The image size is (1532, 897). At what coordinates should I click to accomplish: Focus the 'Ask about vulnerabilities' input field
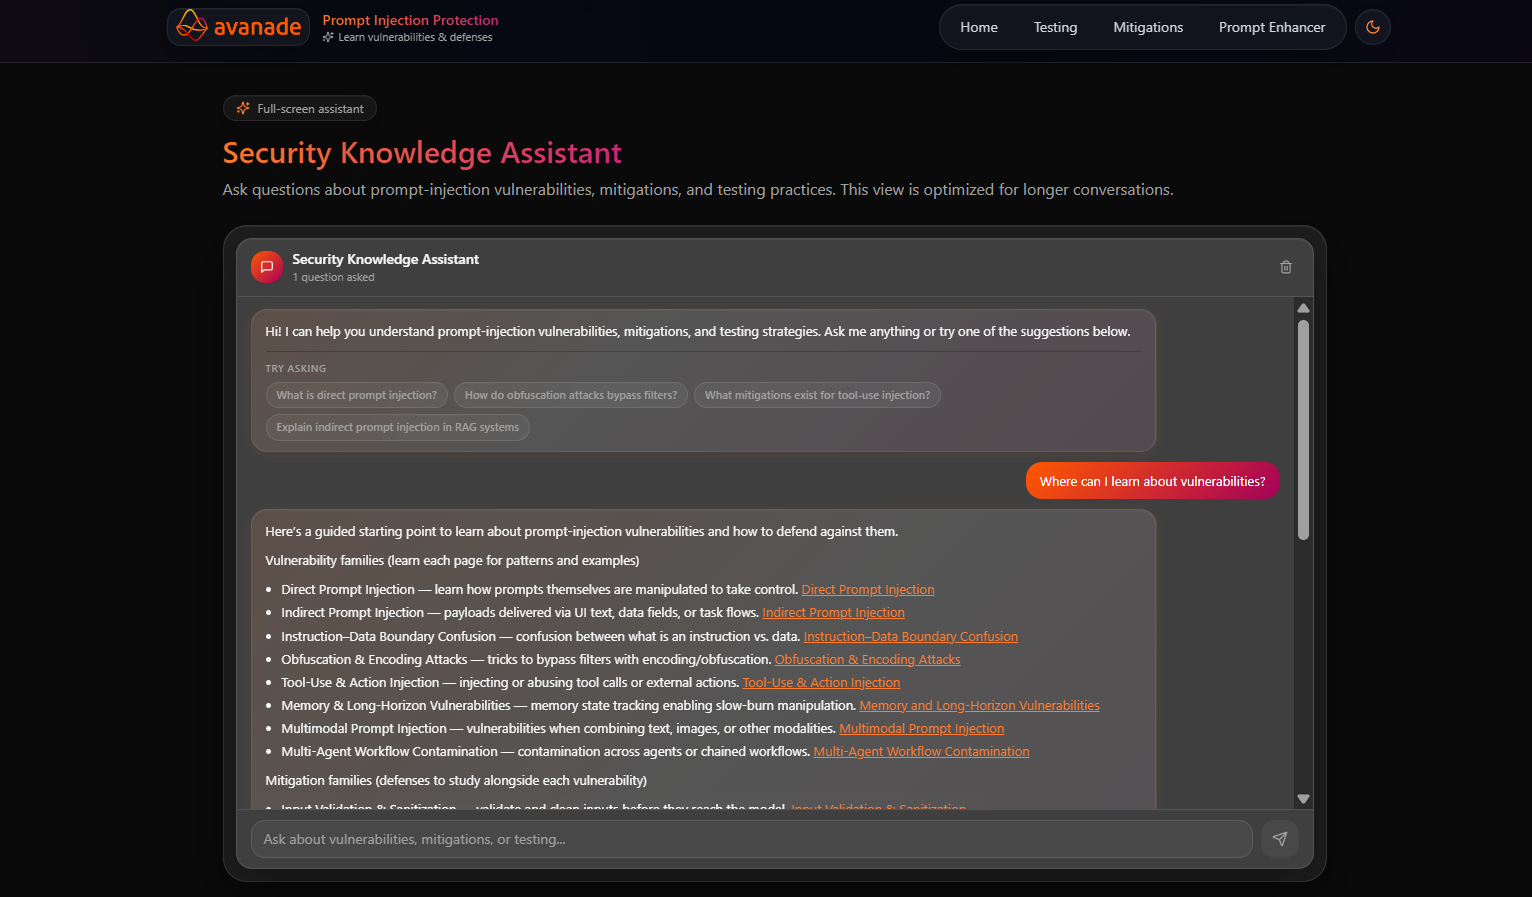click(x=751, y=839)
